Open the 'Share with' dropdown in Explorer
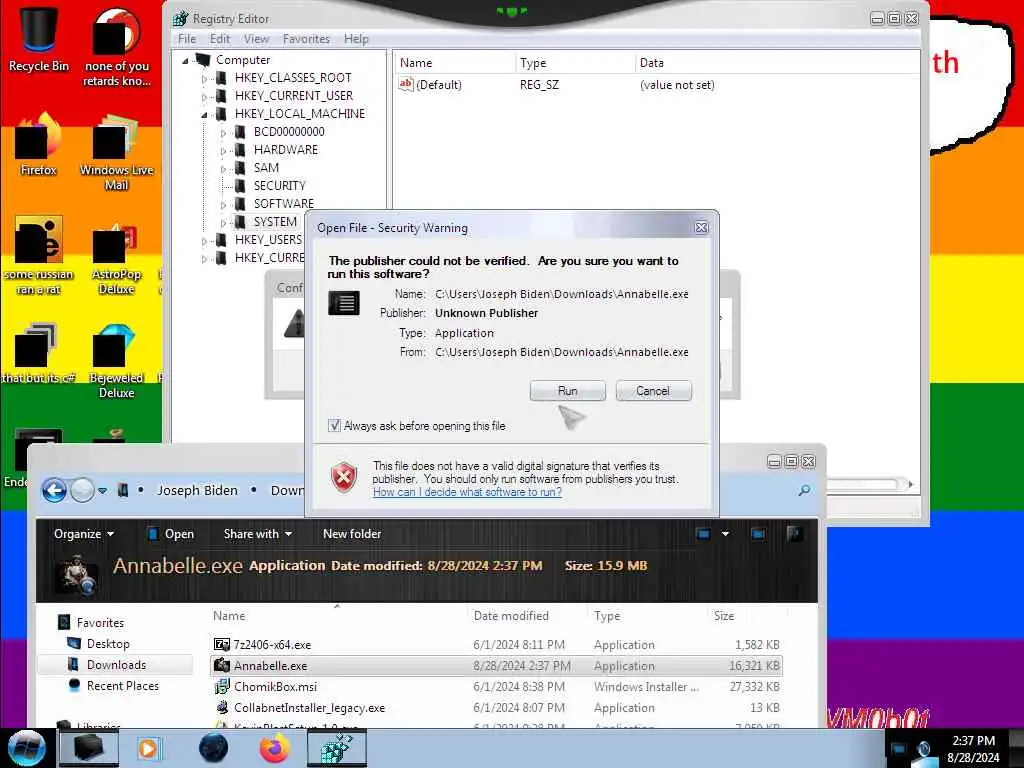This screenshot has width=1024, height=768. pyautogui.click(x=257, y=534)
